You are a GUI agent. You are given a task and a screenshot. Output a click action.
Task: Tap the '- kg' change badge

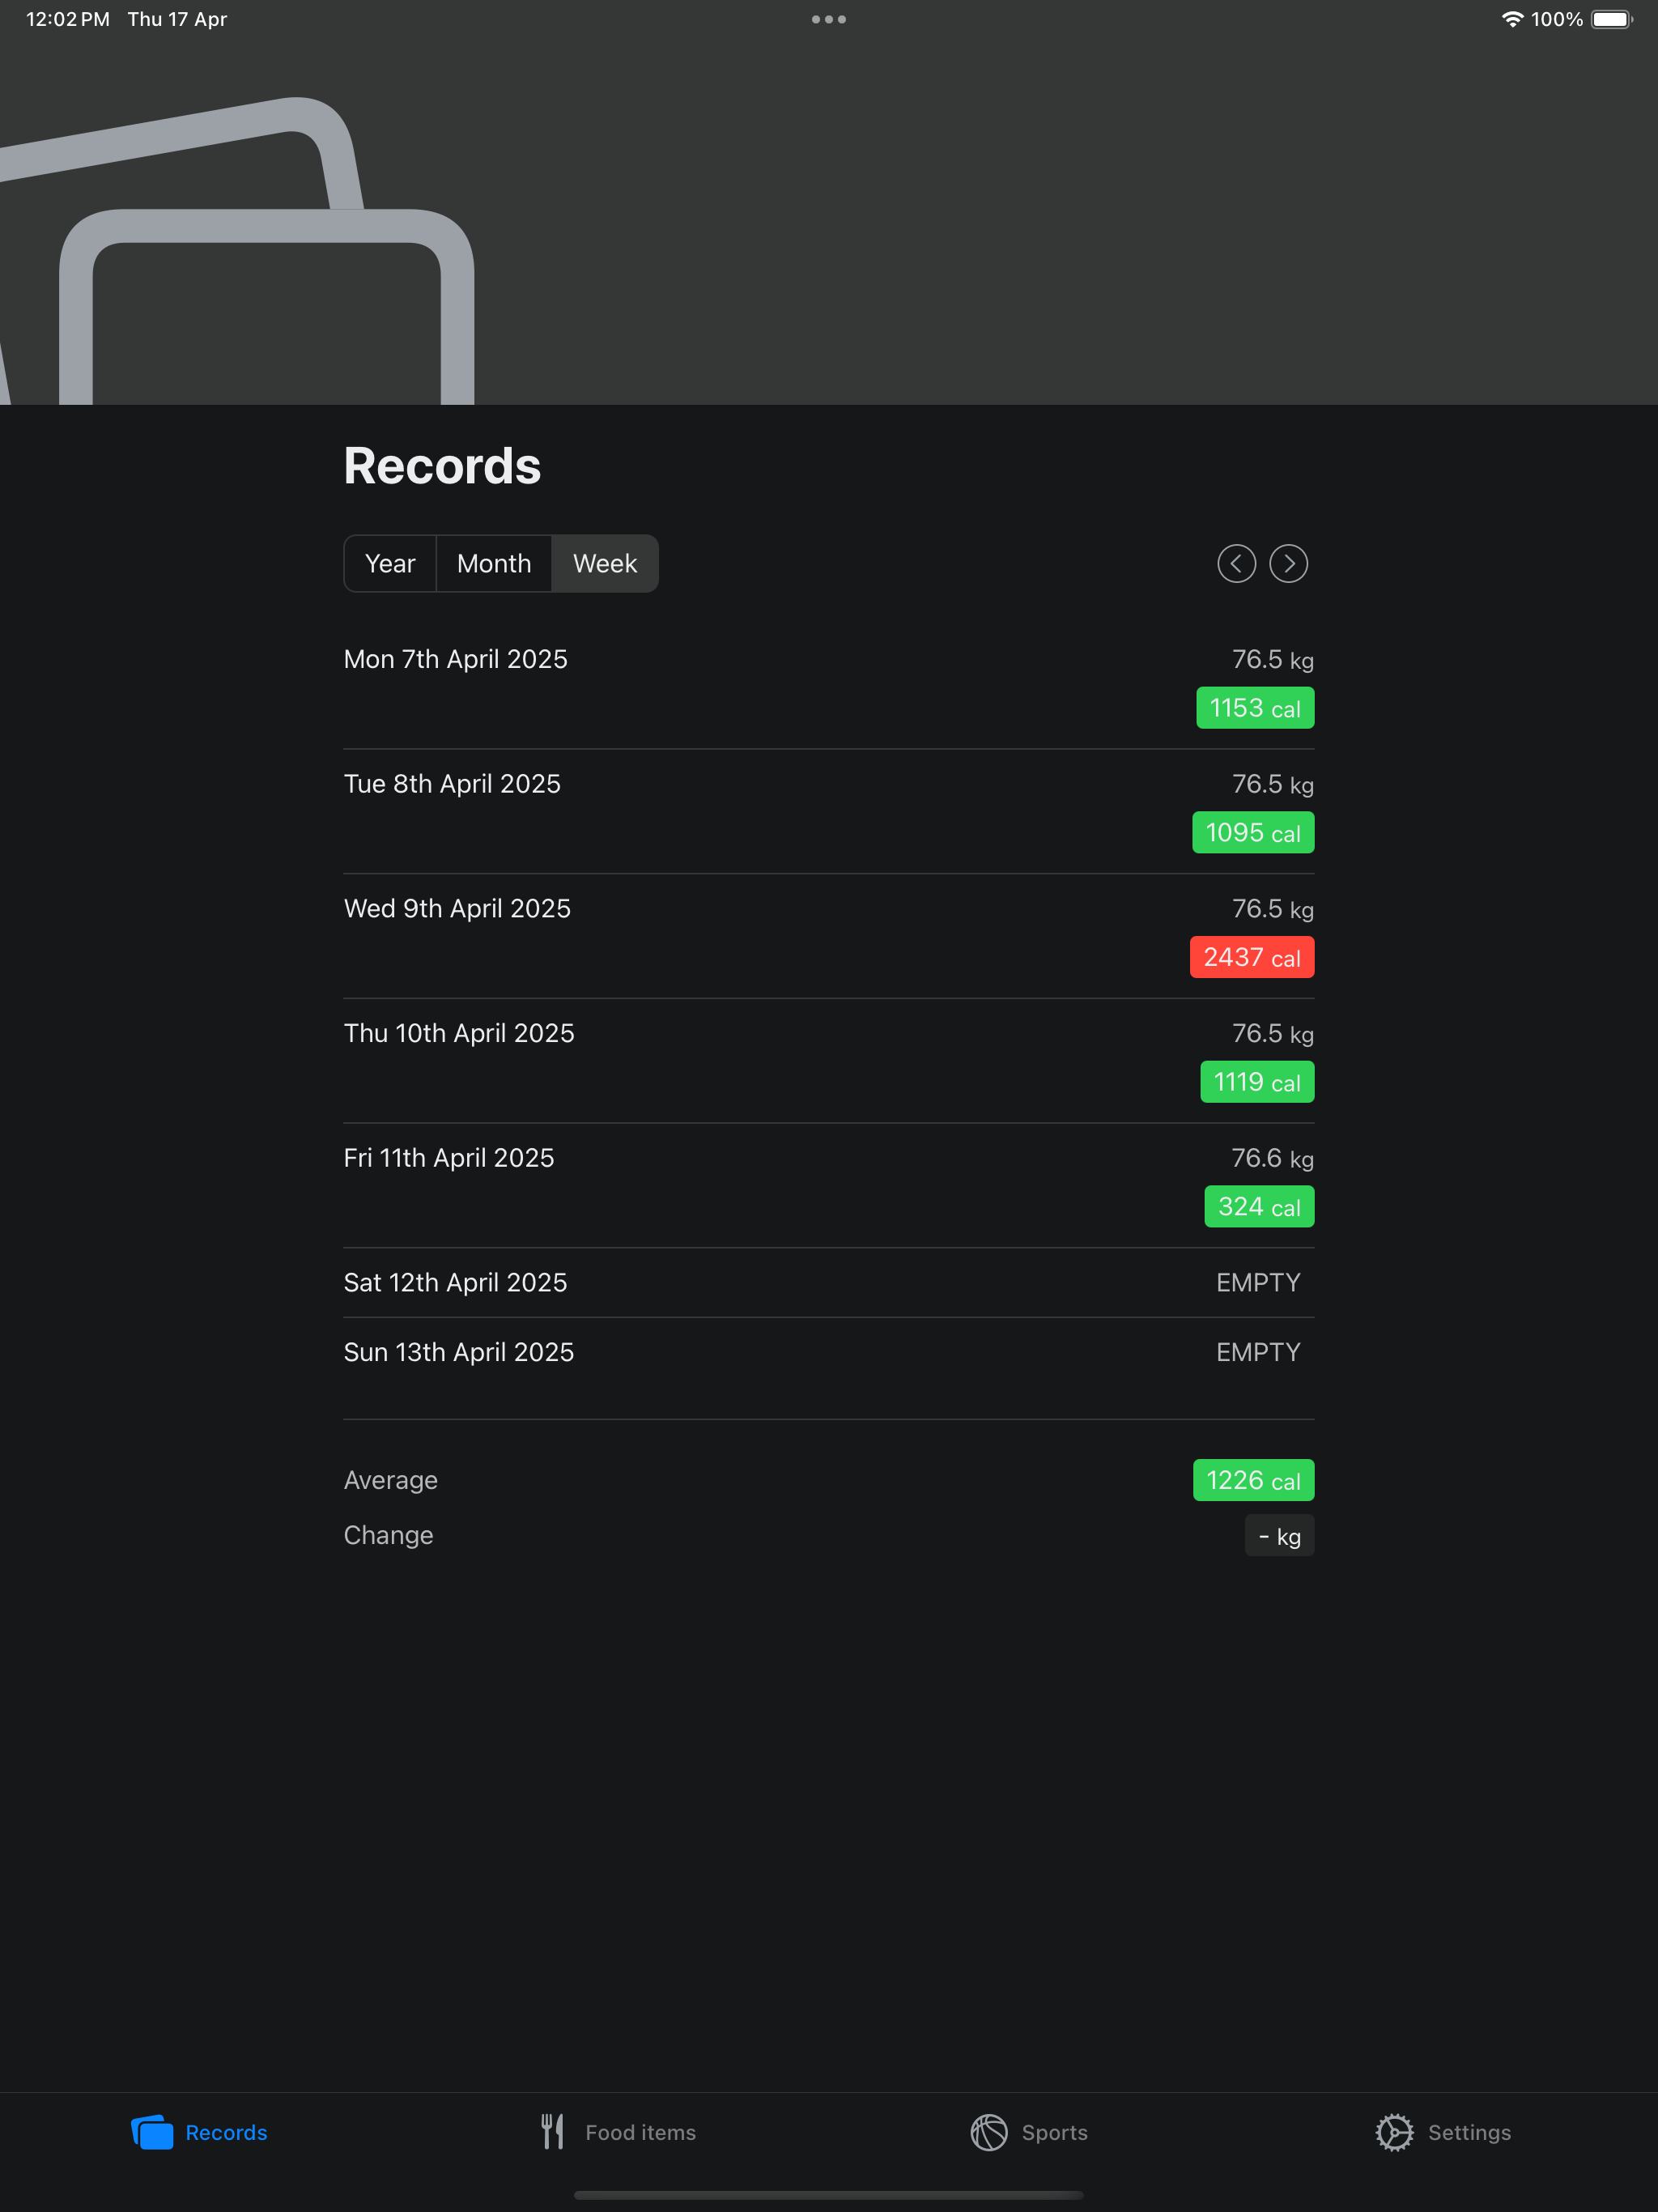[1279, 1536]
